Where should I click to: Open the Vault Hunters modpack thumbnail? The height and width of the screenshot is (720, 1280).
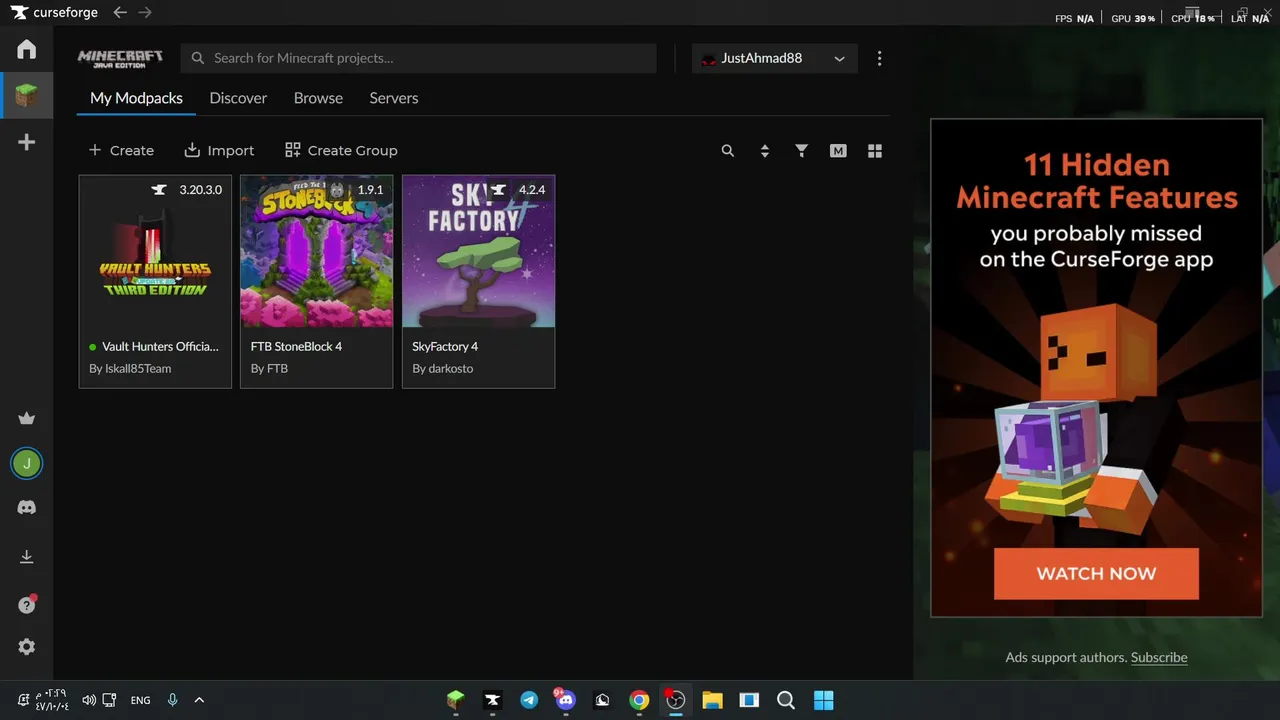coord(155,251)
